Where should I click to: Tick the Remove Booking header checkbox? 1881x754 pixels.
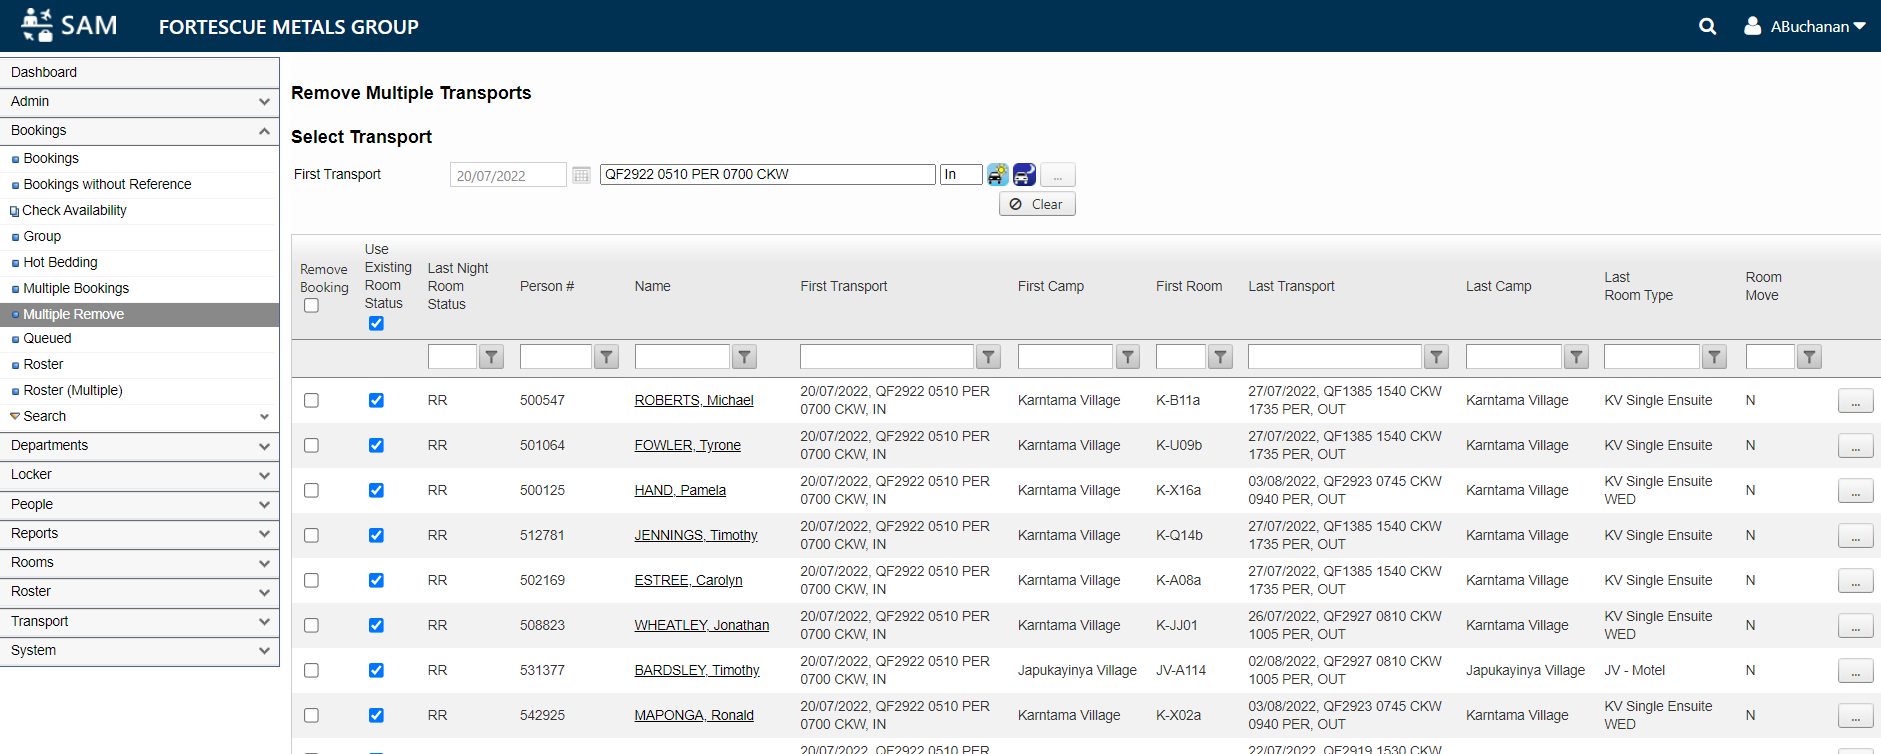[311, 305]
